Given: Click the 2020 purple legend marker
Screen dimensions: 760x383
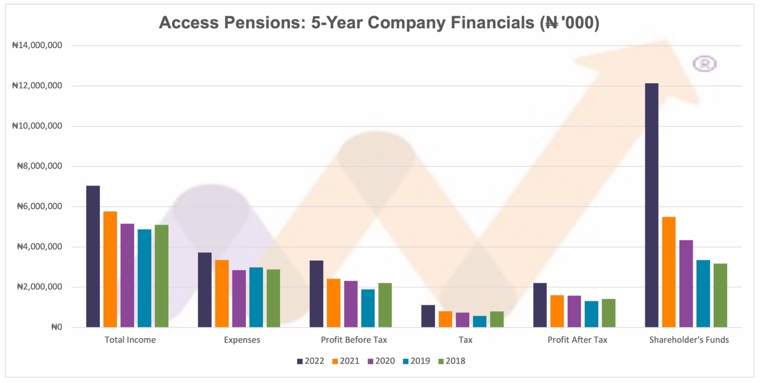Looking at the screenshot, I should coord(371,361).
